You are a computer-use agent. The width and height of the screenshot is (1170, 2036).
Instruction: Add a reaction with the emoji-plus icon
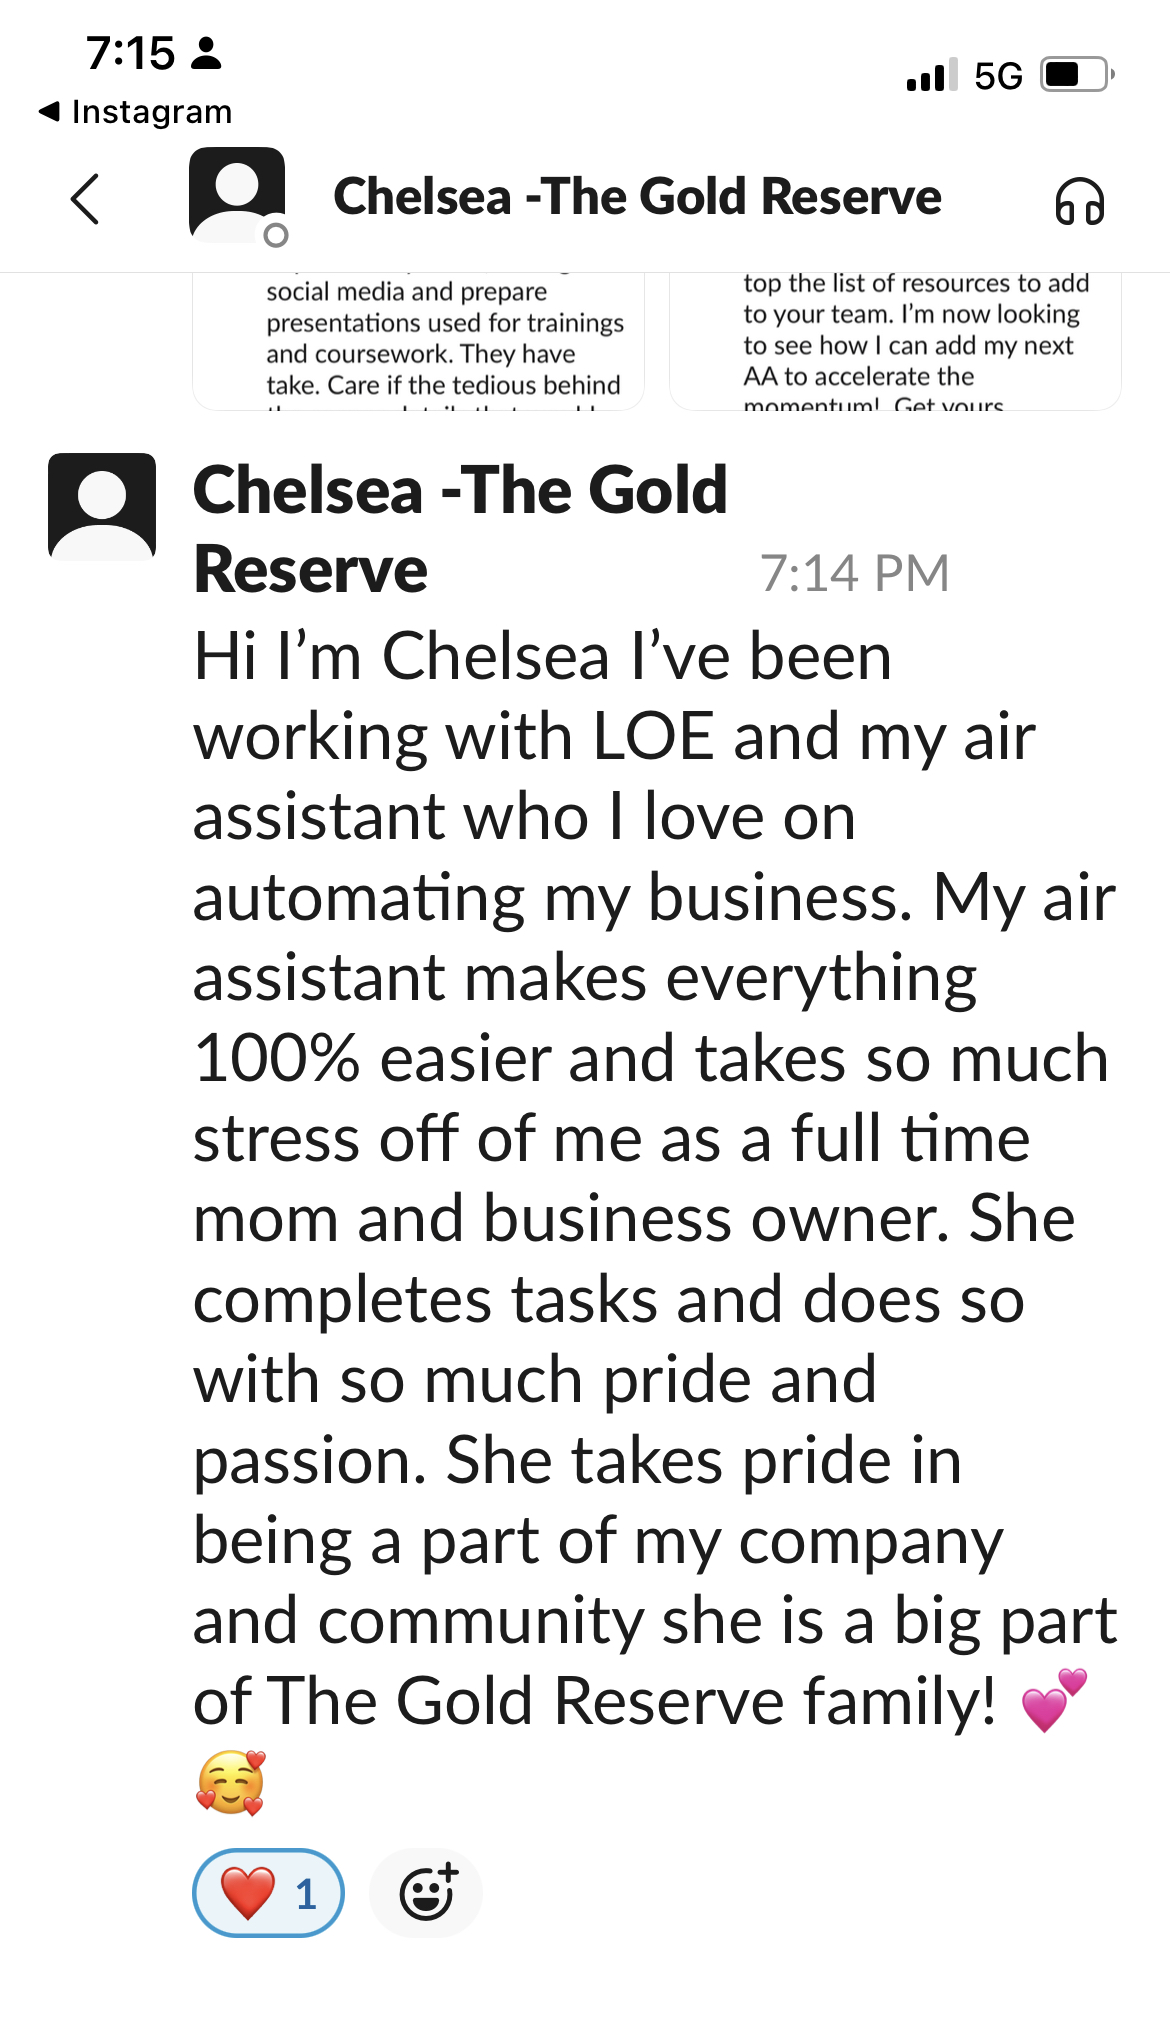tap(427, 1892)
